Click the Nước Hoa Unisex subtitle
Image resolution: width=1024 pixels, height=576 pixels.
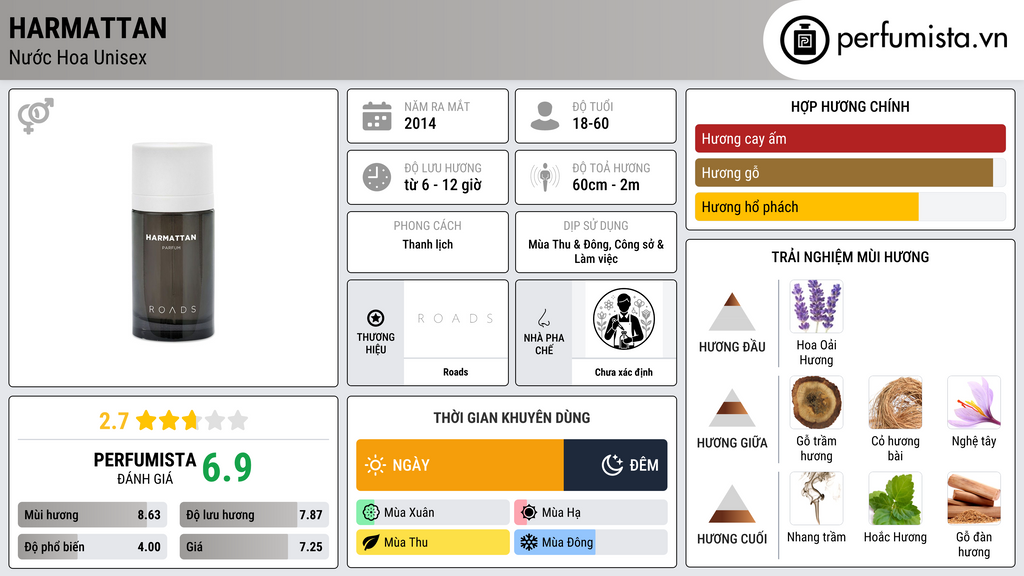pyautogui.click(x=78, y=57)
